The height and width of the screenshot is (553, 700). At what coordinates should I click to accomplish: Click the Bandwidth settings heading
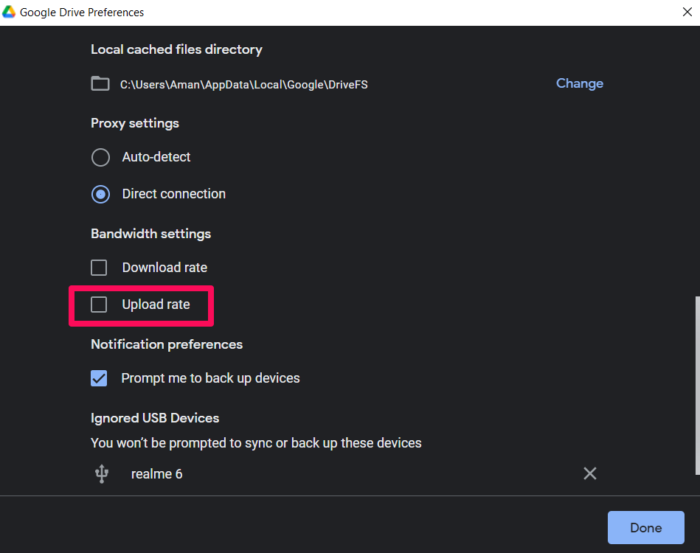pyautogui.click(x=151, y=233)
